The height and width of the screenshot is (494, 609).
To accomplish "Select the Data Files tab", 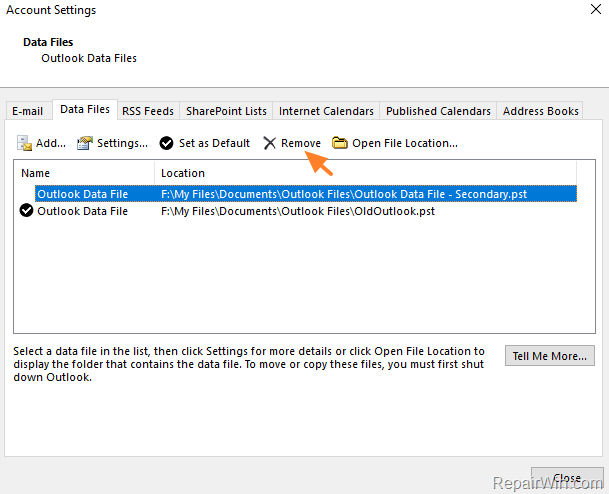I will (85, 110).
